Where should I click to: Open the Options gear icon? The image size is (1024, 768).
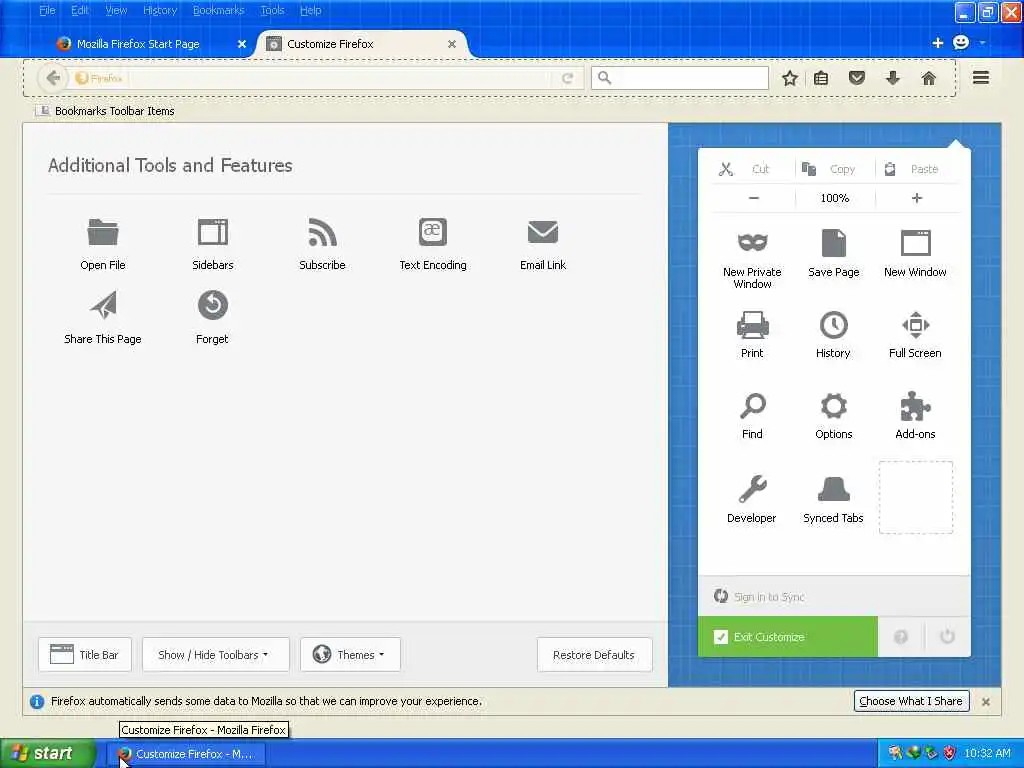(834, 406)
